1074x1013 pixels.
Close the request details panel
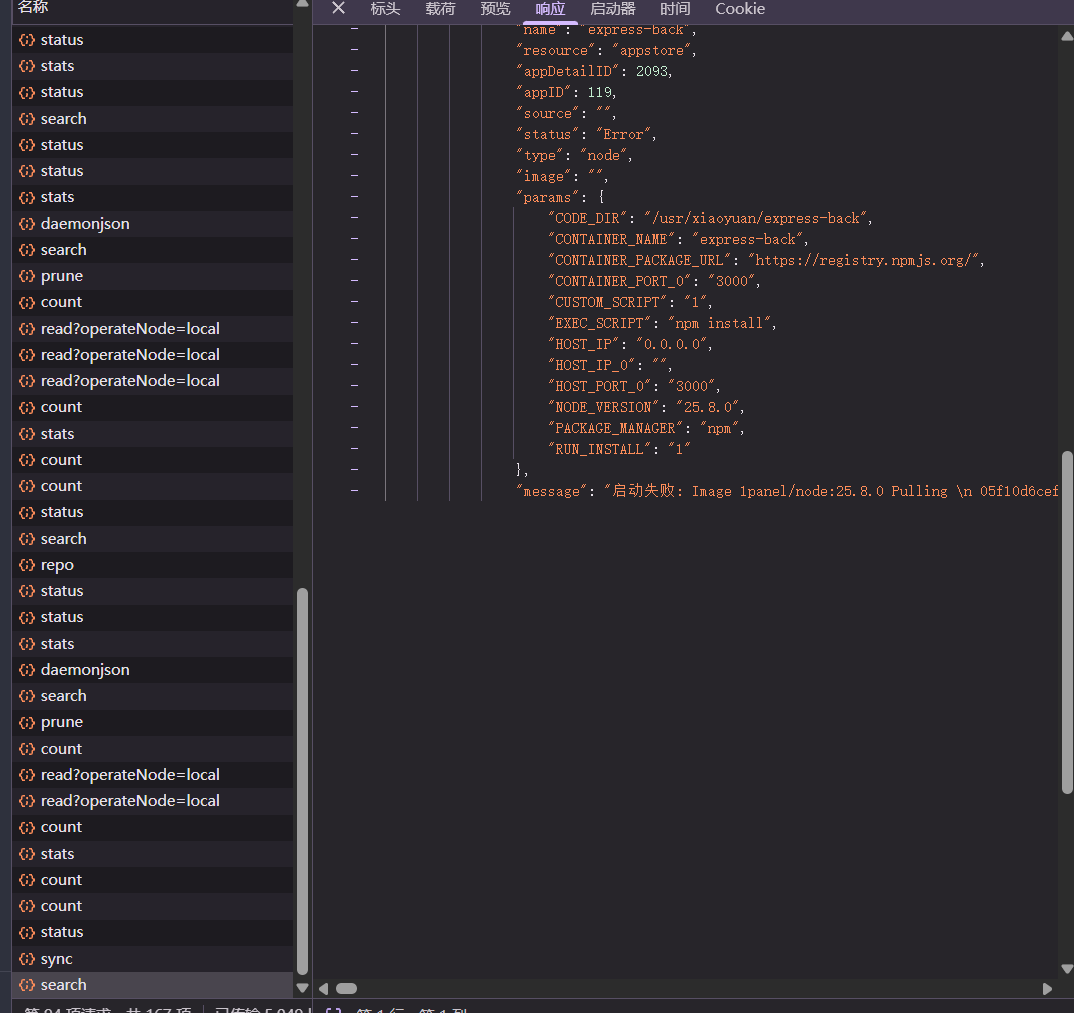(338, 8)
